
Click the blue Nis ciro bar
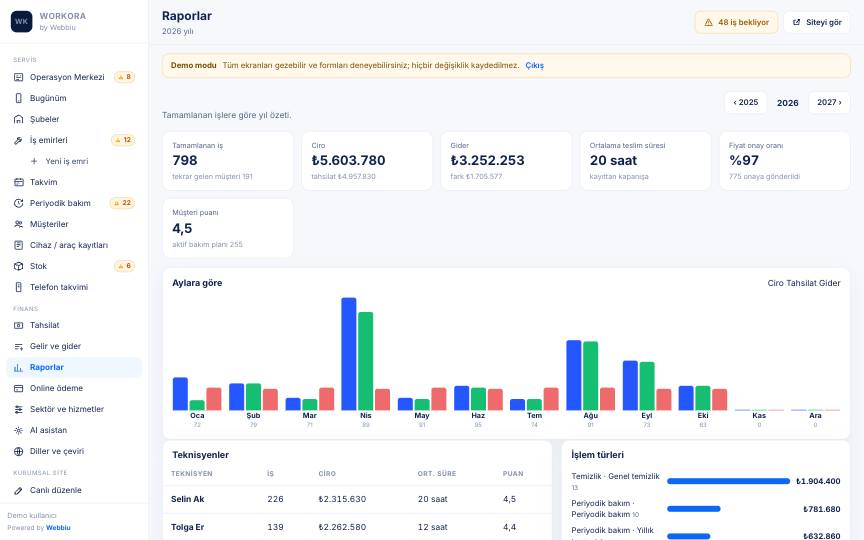[x=349, y=354]
